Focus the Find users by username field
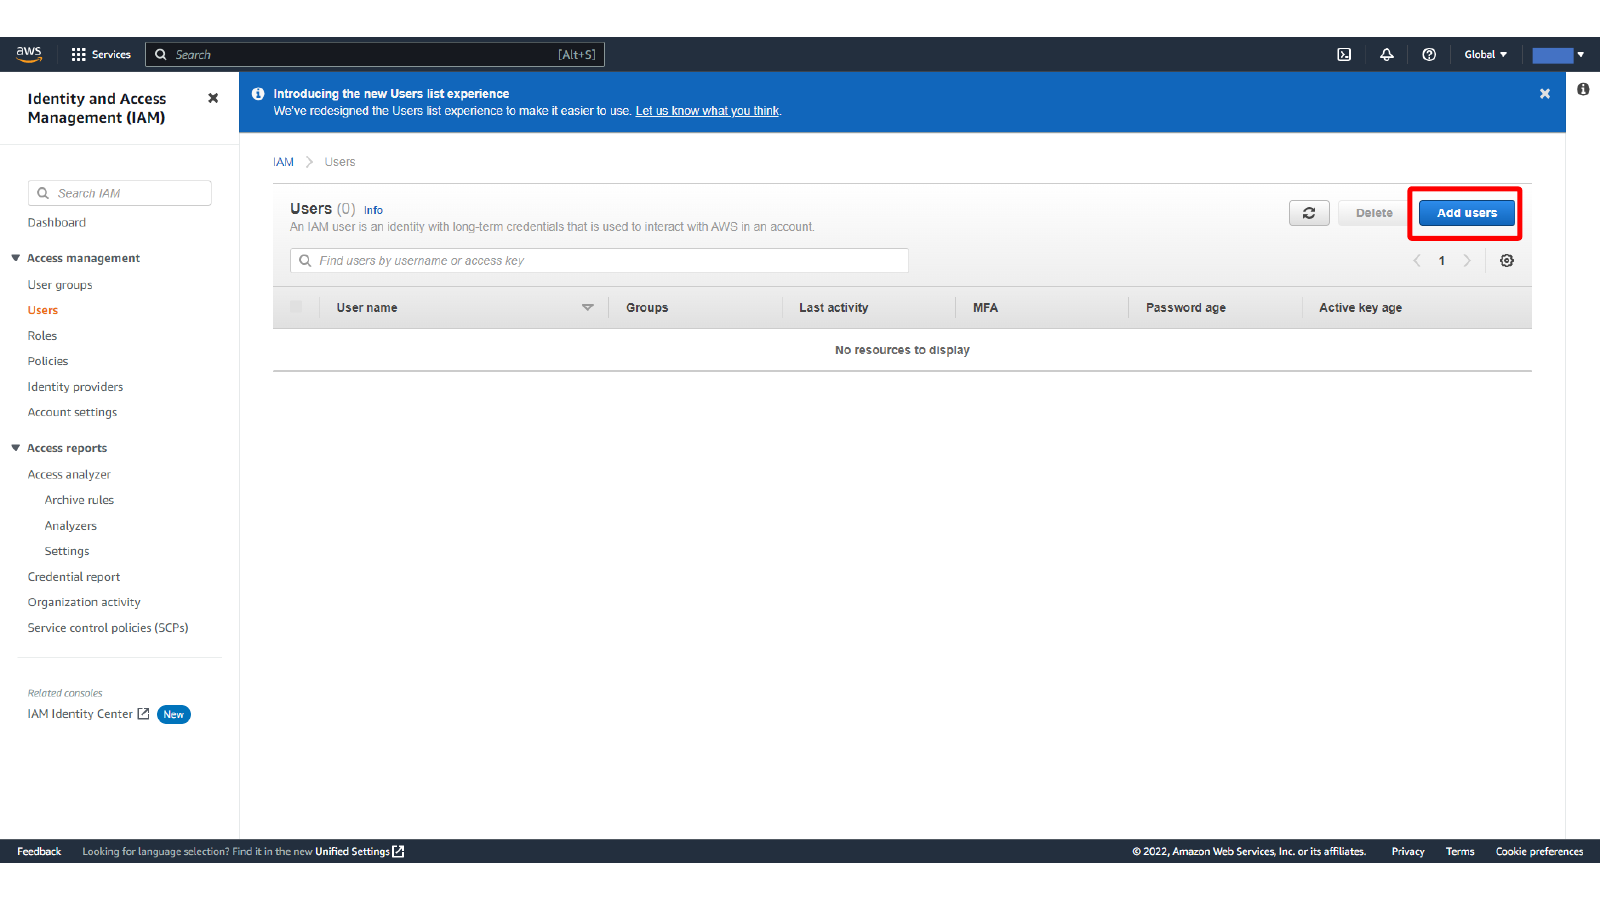This screenshot has width=1601, height=900. point(599,261)
